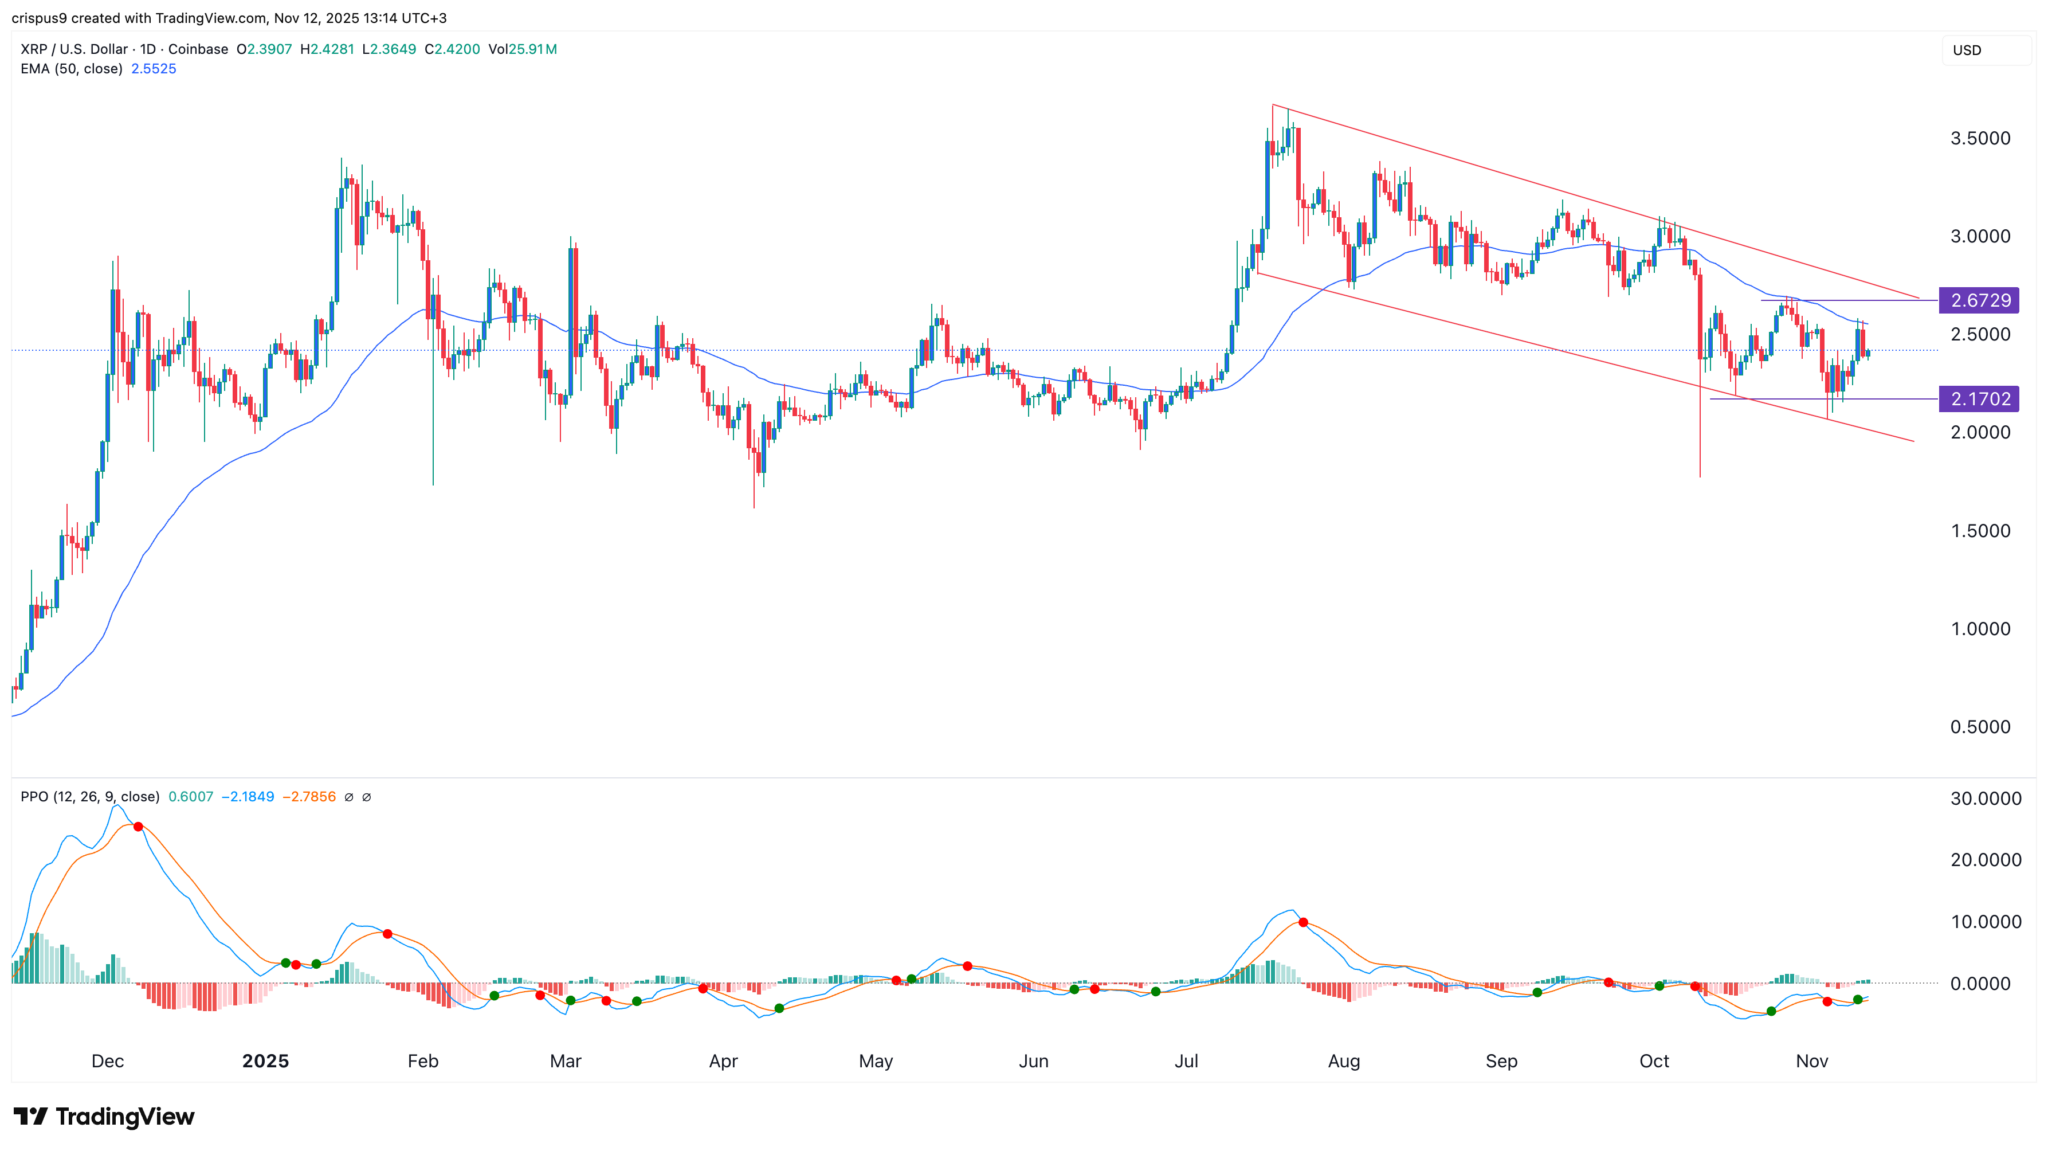Click the 2025 label on time axis

(265, 1061)
